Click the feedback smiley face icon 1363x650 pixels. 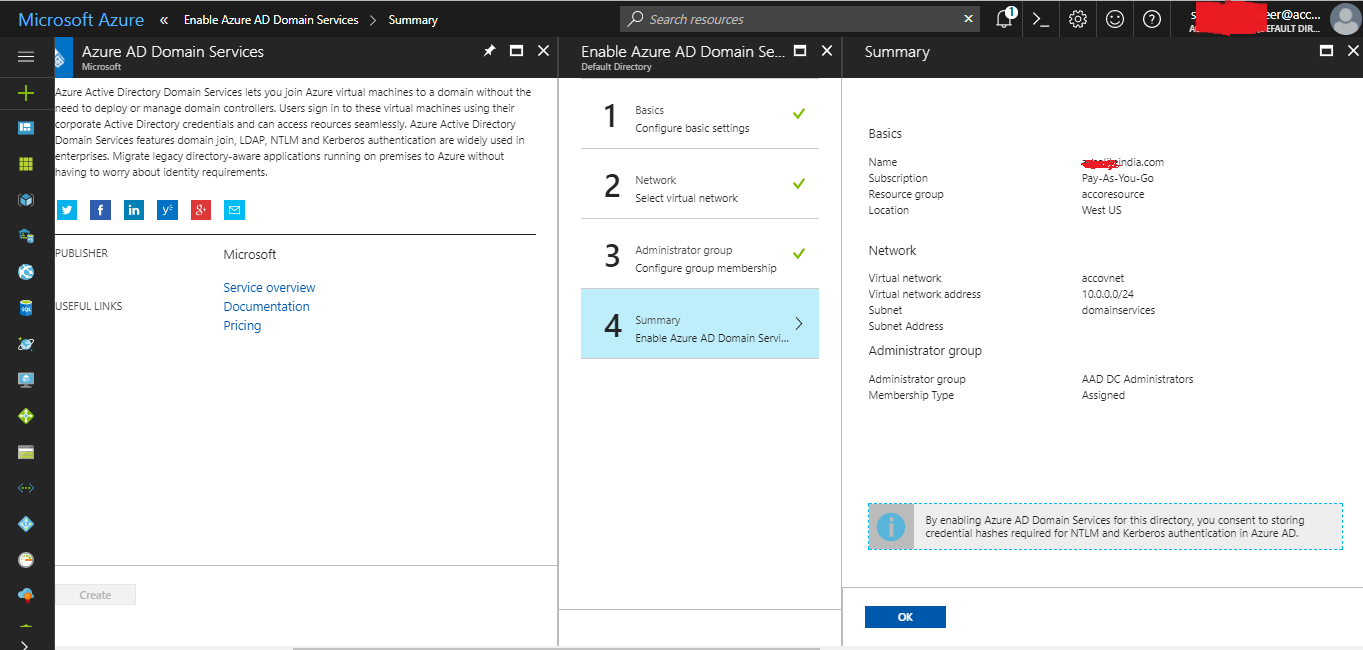(1114, 19)
